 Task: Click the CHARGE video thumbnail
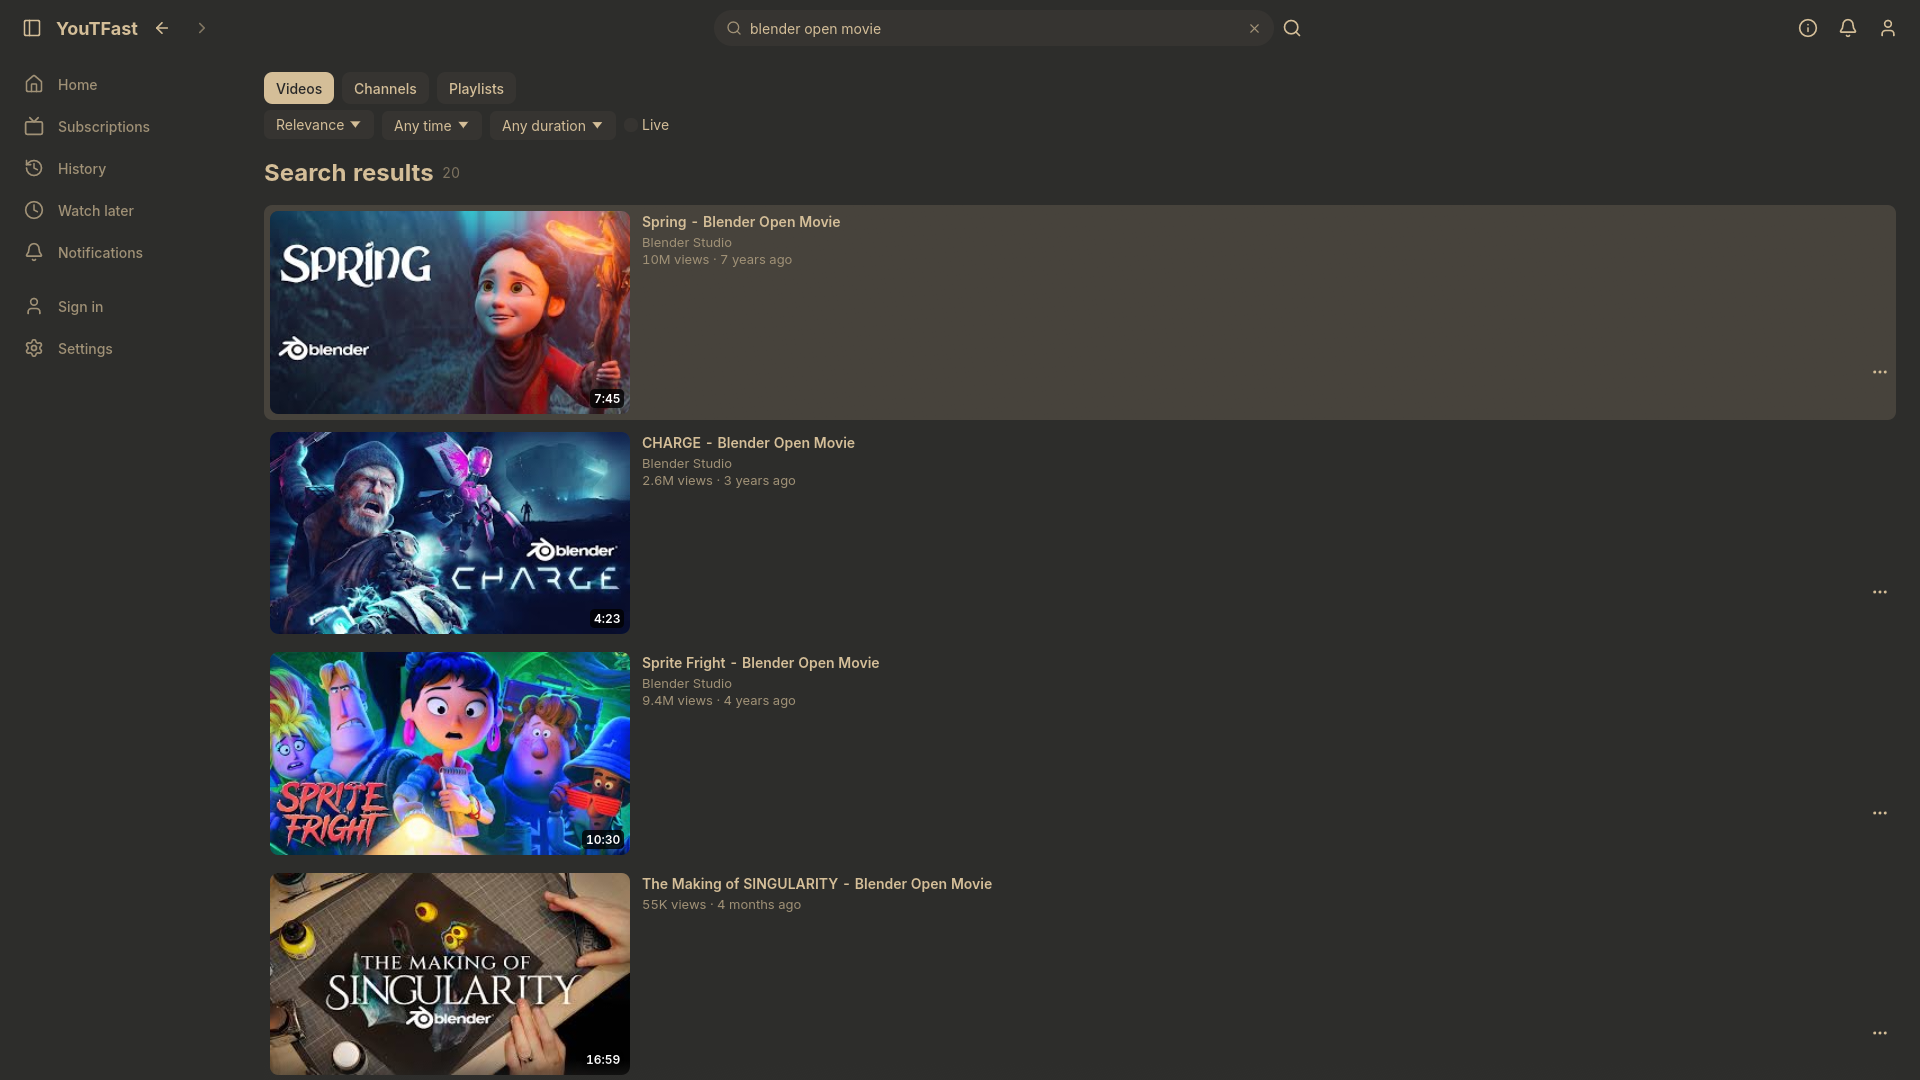450,533
